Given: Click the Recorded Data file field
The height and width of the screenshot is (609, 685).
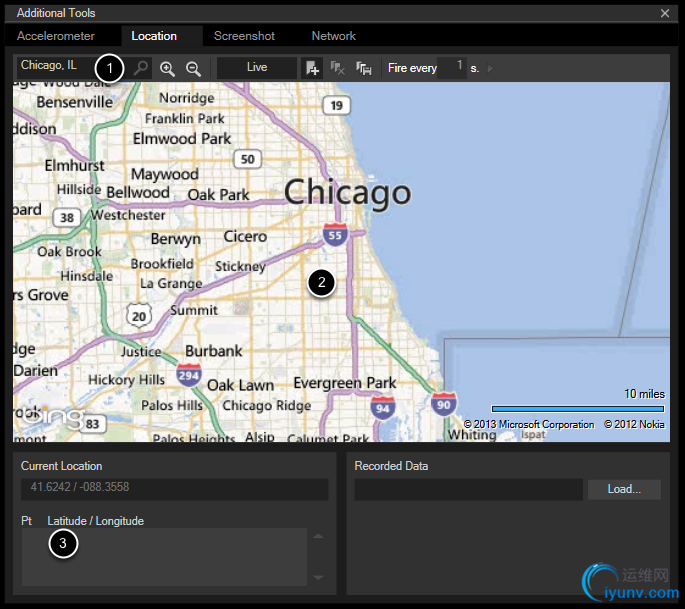Looking at the screenshot, I should pyautogui.click(x=467, y=489).
